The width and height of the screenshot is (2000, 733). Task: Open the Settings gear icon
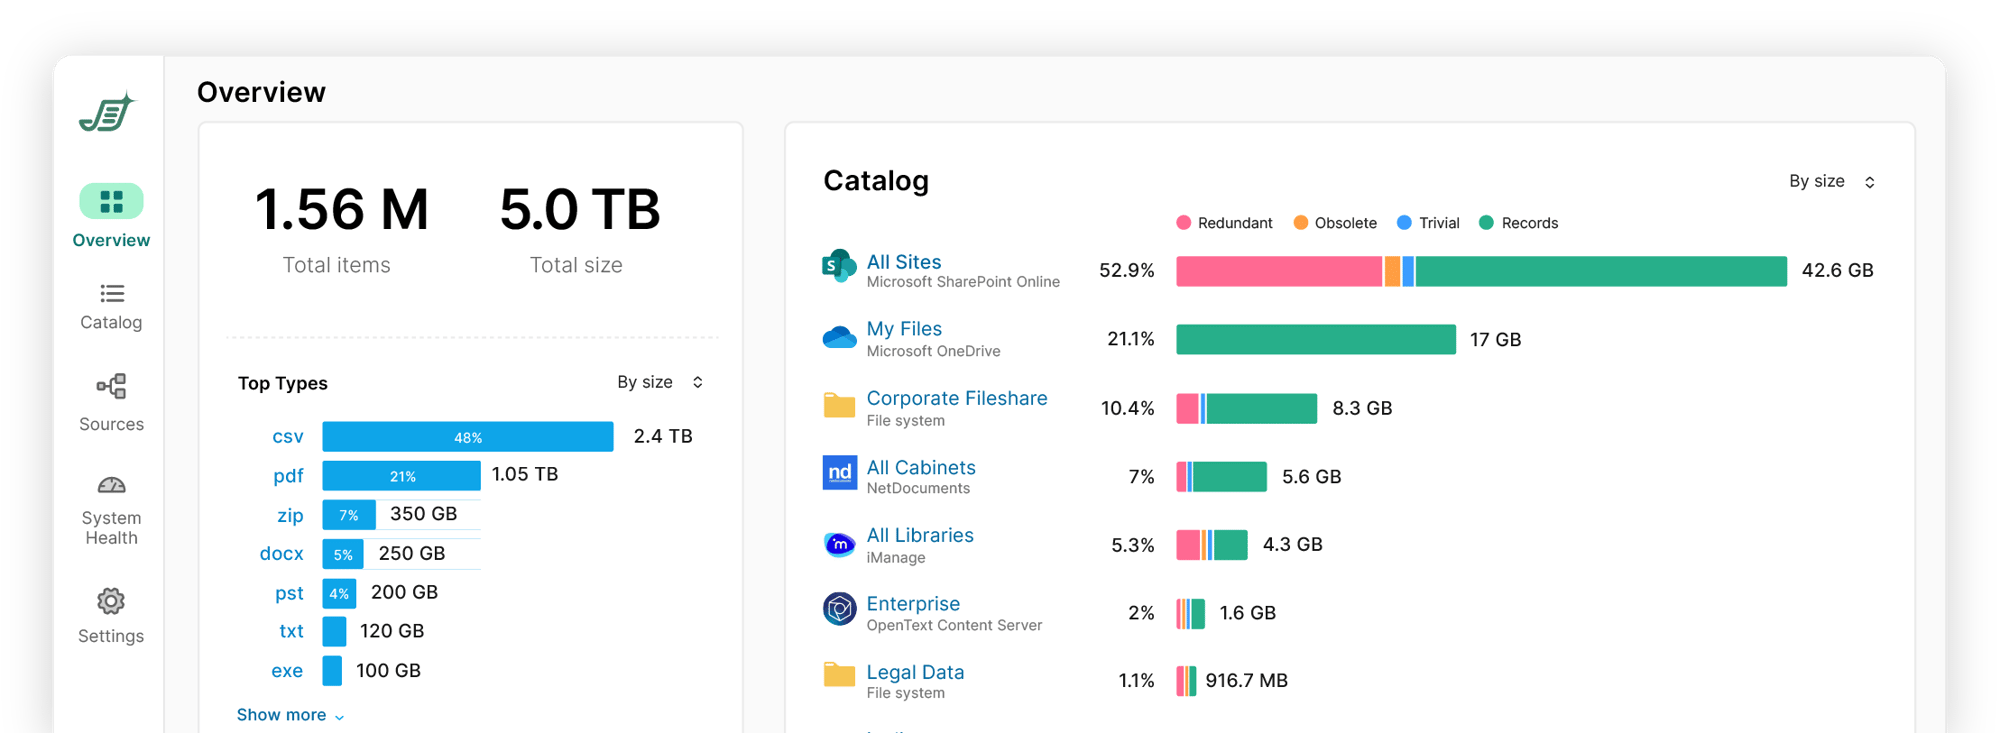pyautogui.click(x=111, y=601)
